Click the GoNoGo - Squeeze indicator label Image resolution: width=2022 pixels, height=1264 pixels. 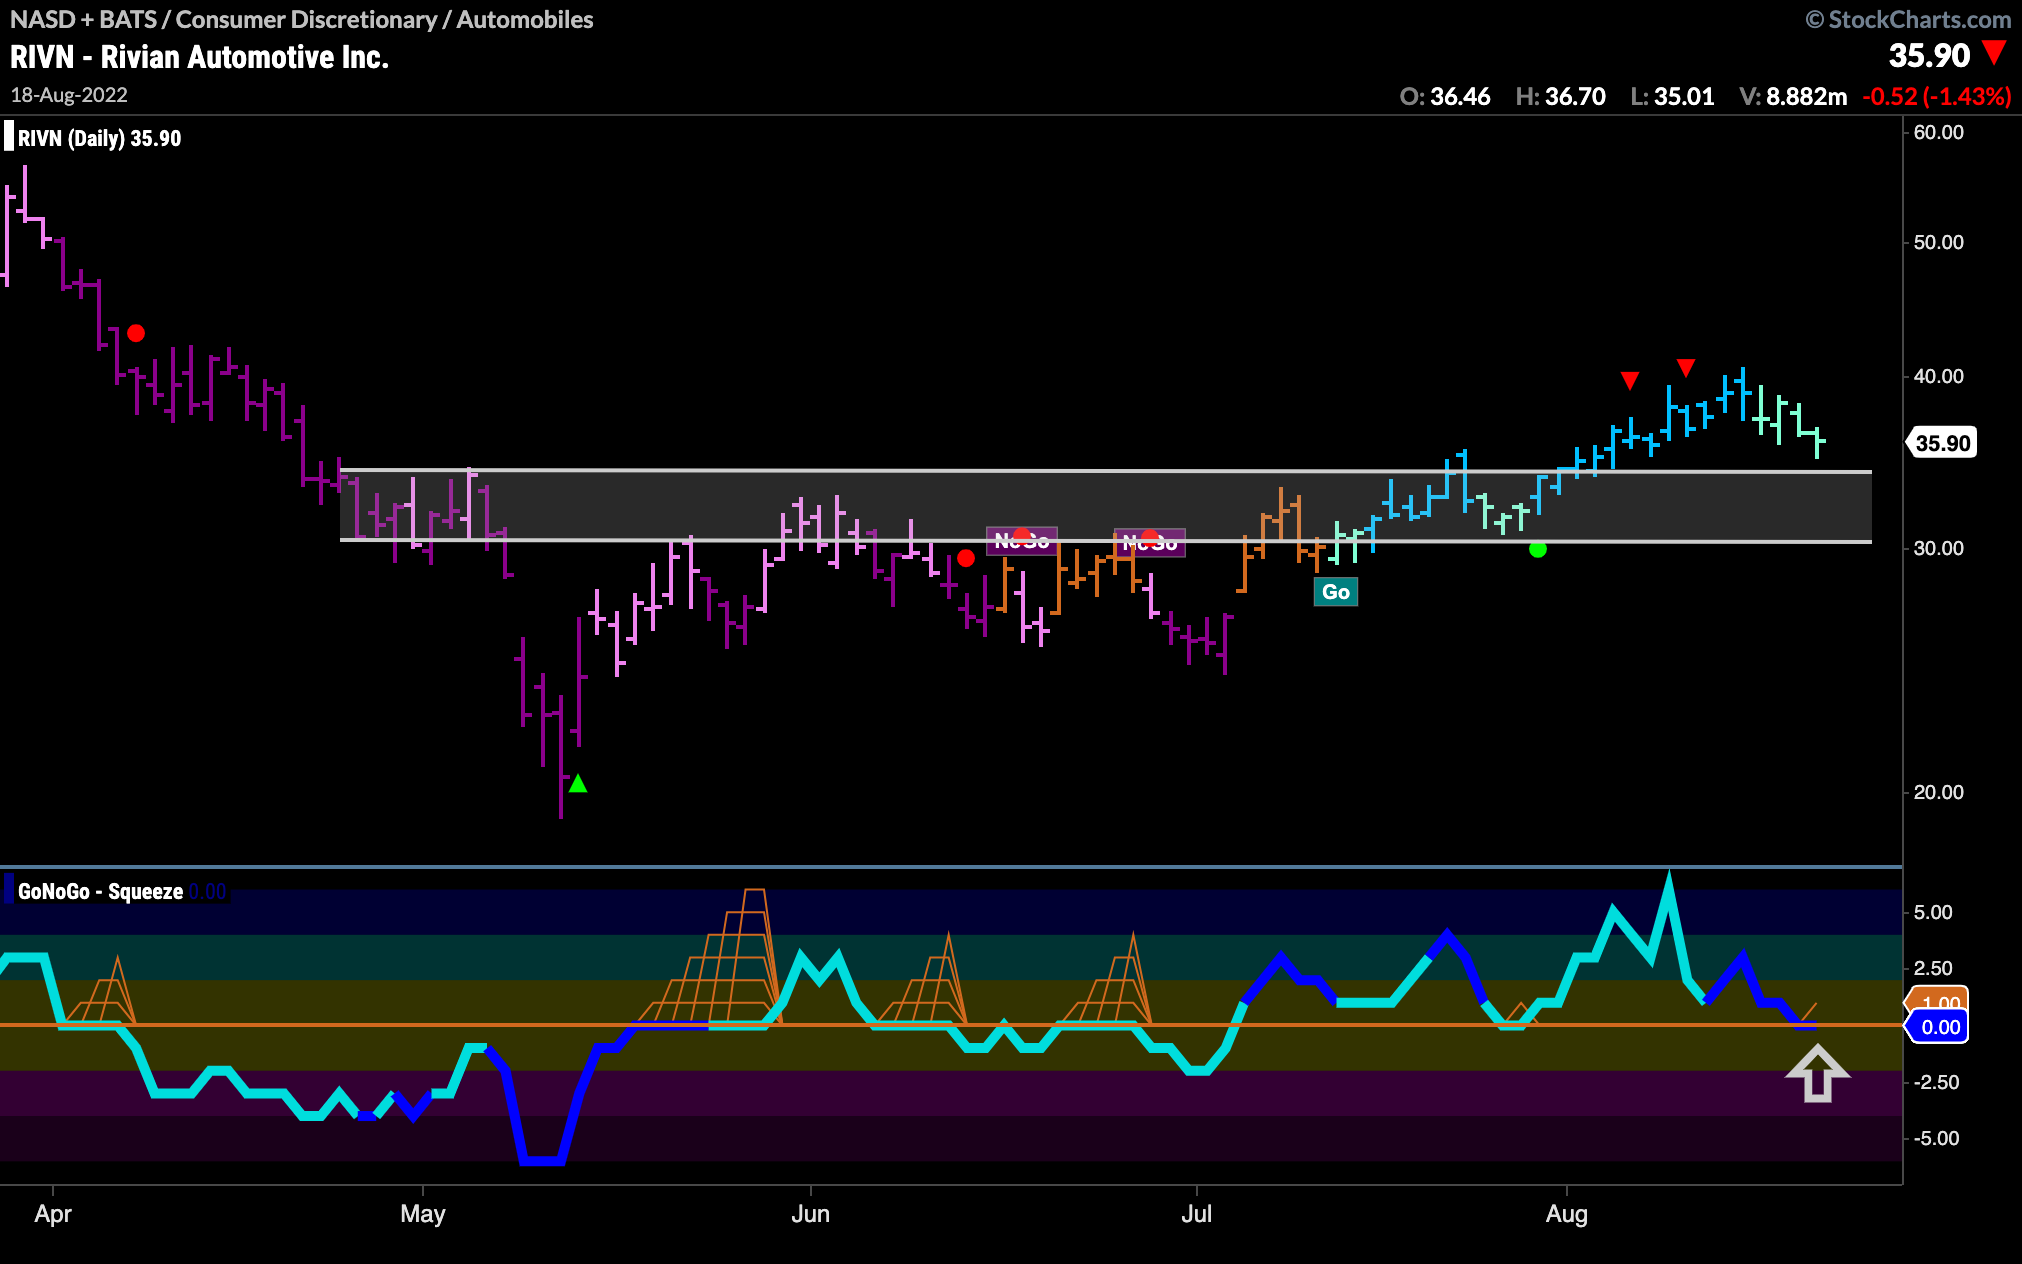pos(100,891)
